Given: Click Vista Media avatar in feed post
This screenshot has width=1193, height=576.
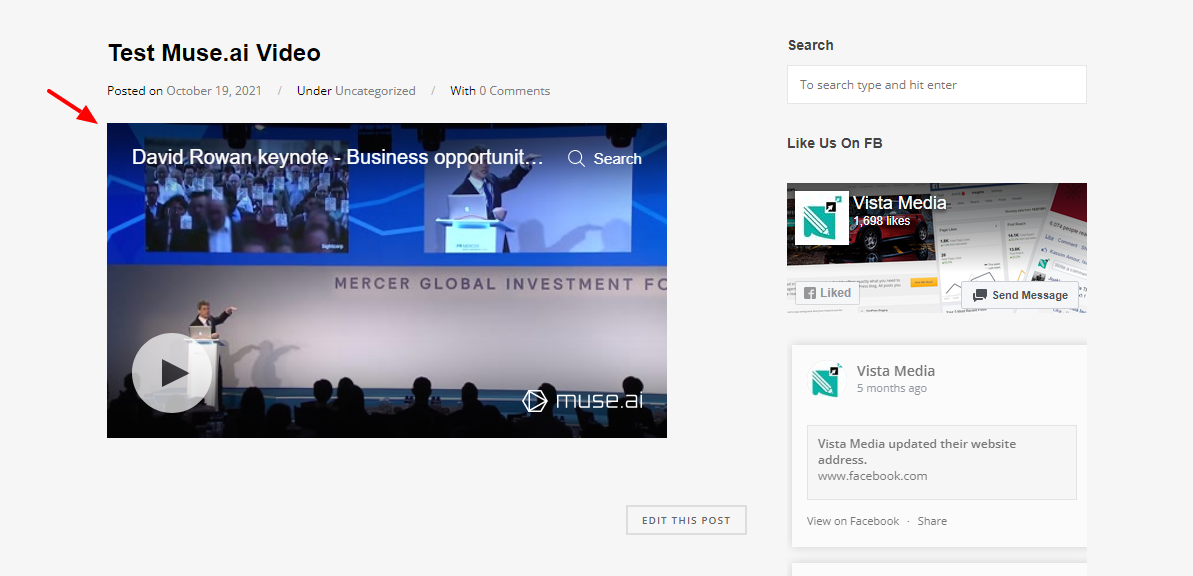Looking at the screenshot, I should tap(827, 379).
